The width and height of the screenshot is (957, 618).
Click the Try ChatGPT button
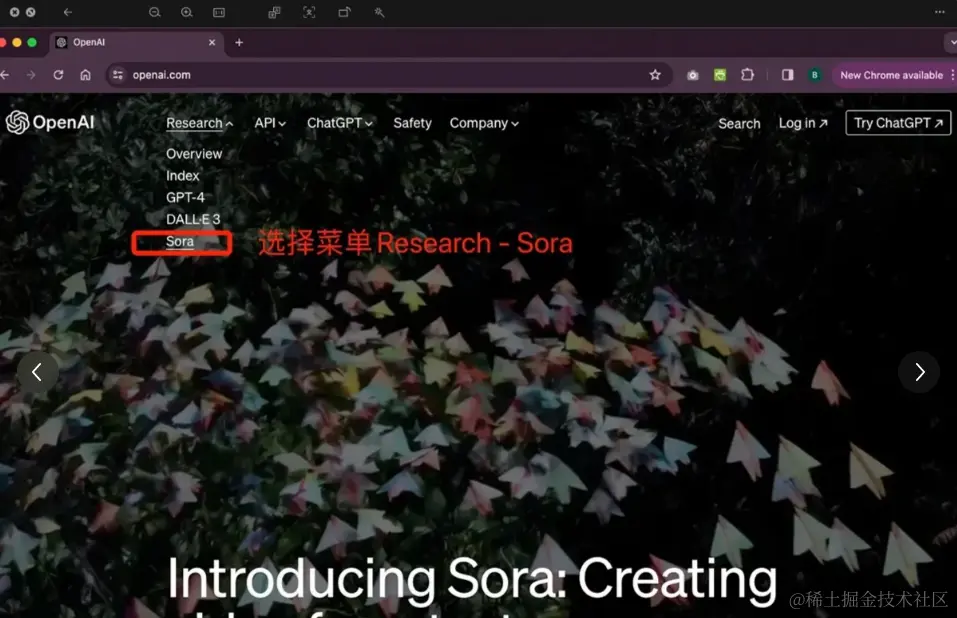pyautogui.click(x=898, y=123)
